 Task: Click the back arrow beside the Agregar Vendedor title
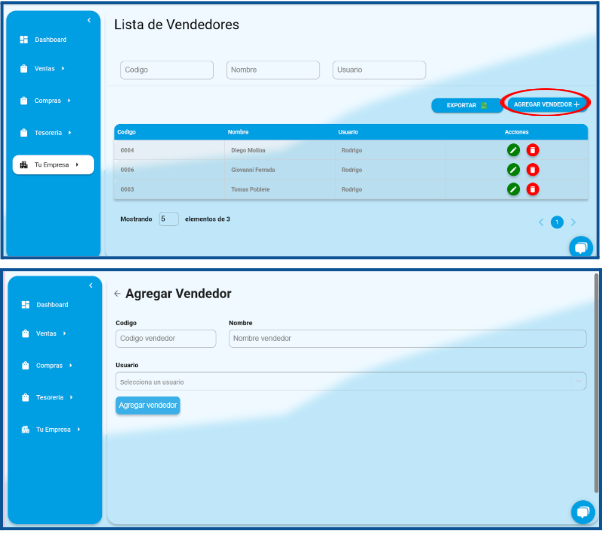coord(117,294)
